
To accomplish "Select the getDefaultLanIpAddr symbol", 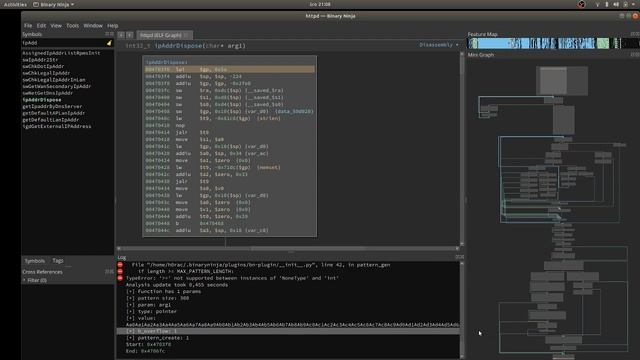I will pos(51,120).
